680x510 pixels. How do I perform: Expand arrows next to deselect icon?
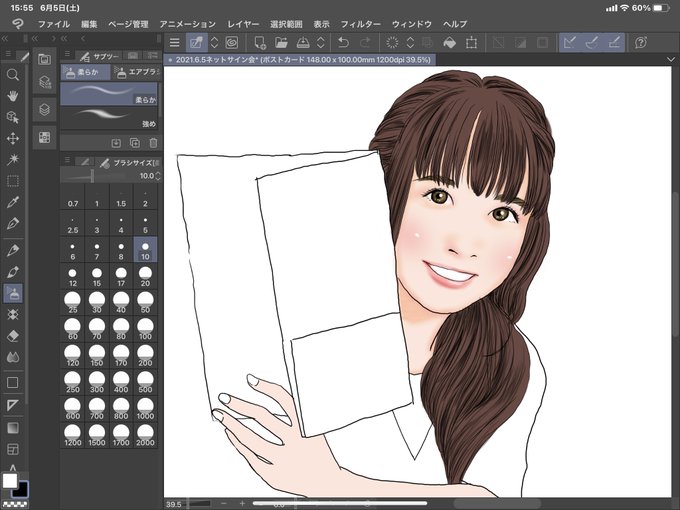pos(410,42)
